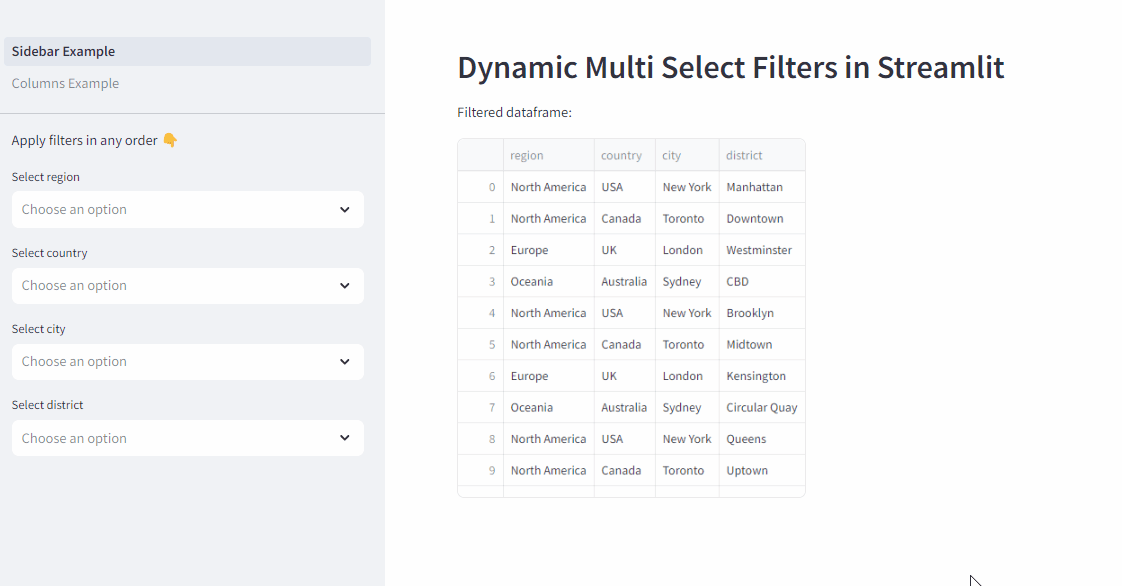Select the Sydney cell in row 3
The height and width of the screenshot is (586, 1122).
[687, 281]
